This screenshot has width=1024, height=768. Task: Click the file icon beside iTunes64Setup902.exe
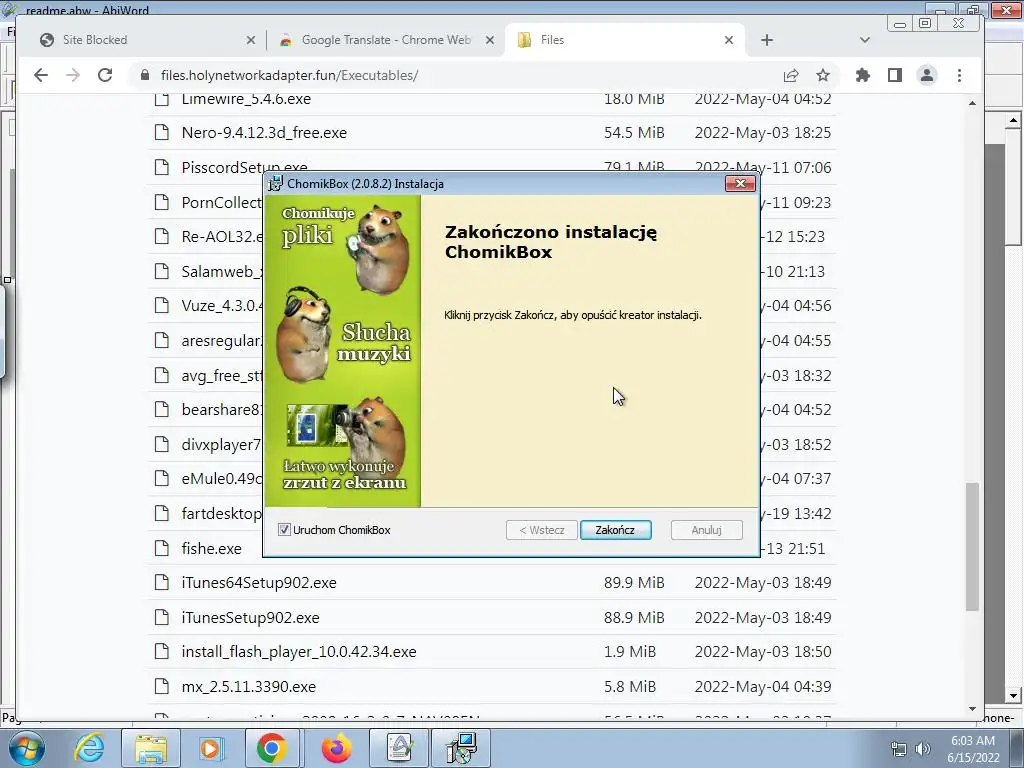pos(161,582)
